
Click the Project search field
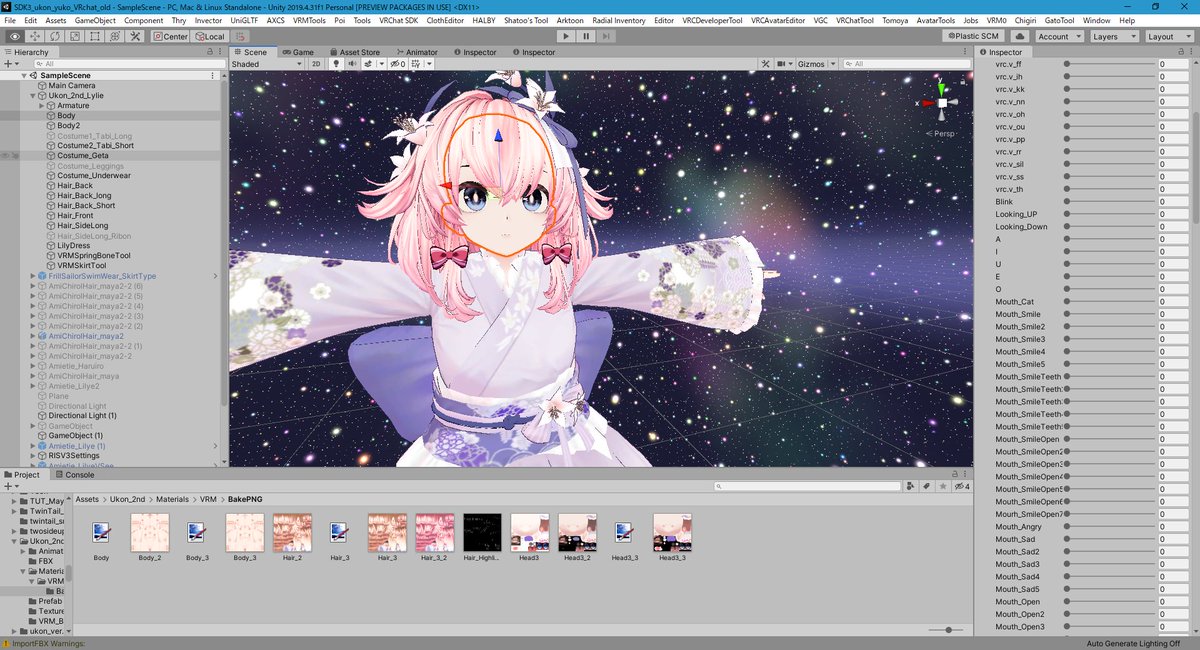pos(806,487)
